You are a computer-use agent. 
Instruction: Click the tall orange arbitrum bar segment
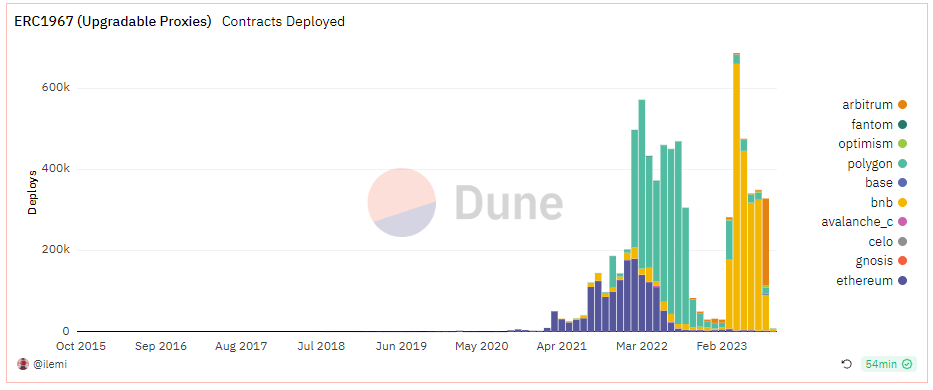pos(766,242)
